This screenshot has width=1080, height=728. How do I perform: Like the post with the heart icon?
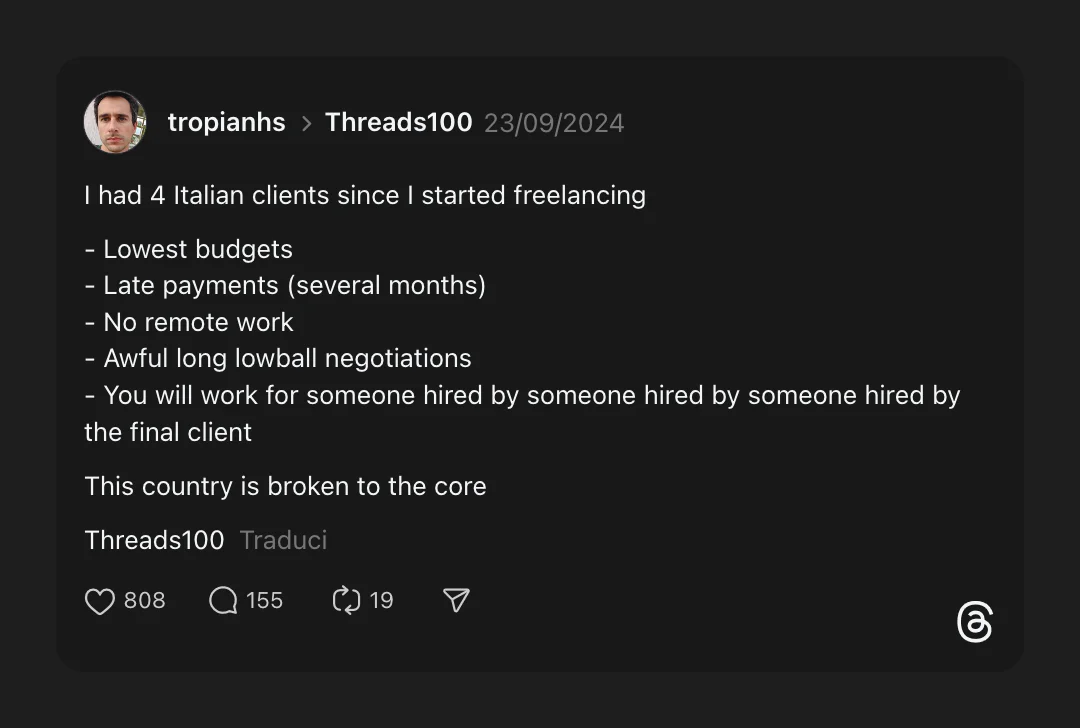pyautogui.click(x=100, y=601)
